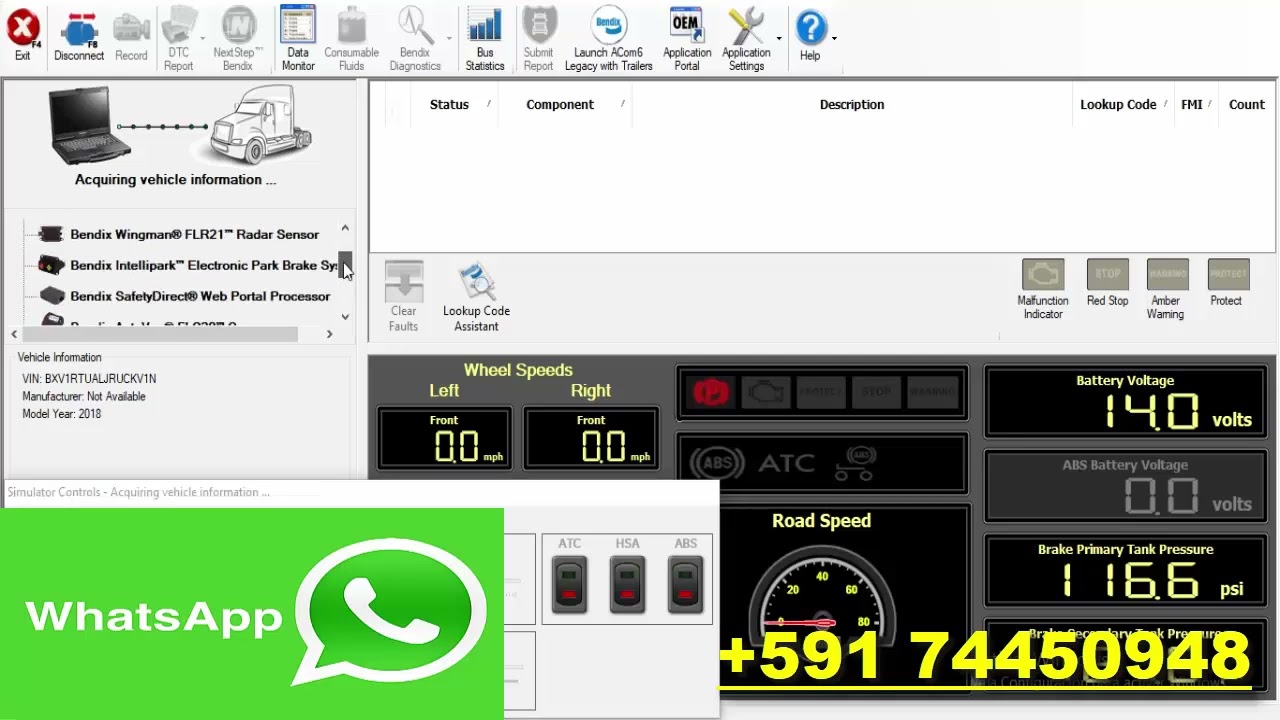Click the Clear Faults button
Image resolution: width=1280 pixels, height=720 pixels.
tap(404, 298)
